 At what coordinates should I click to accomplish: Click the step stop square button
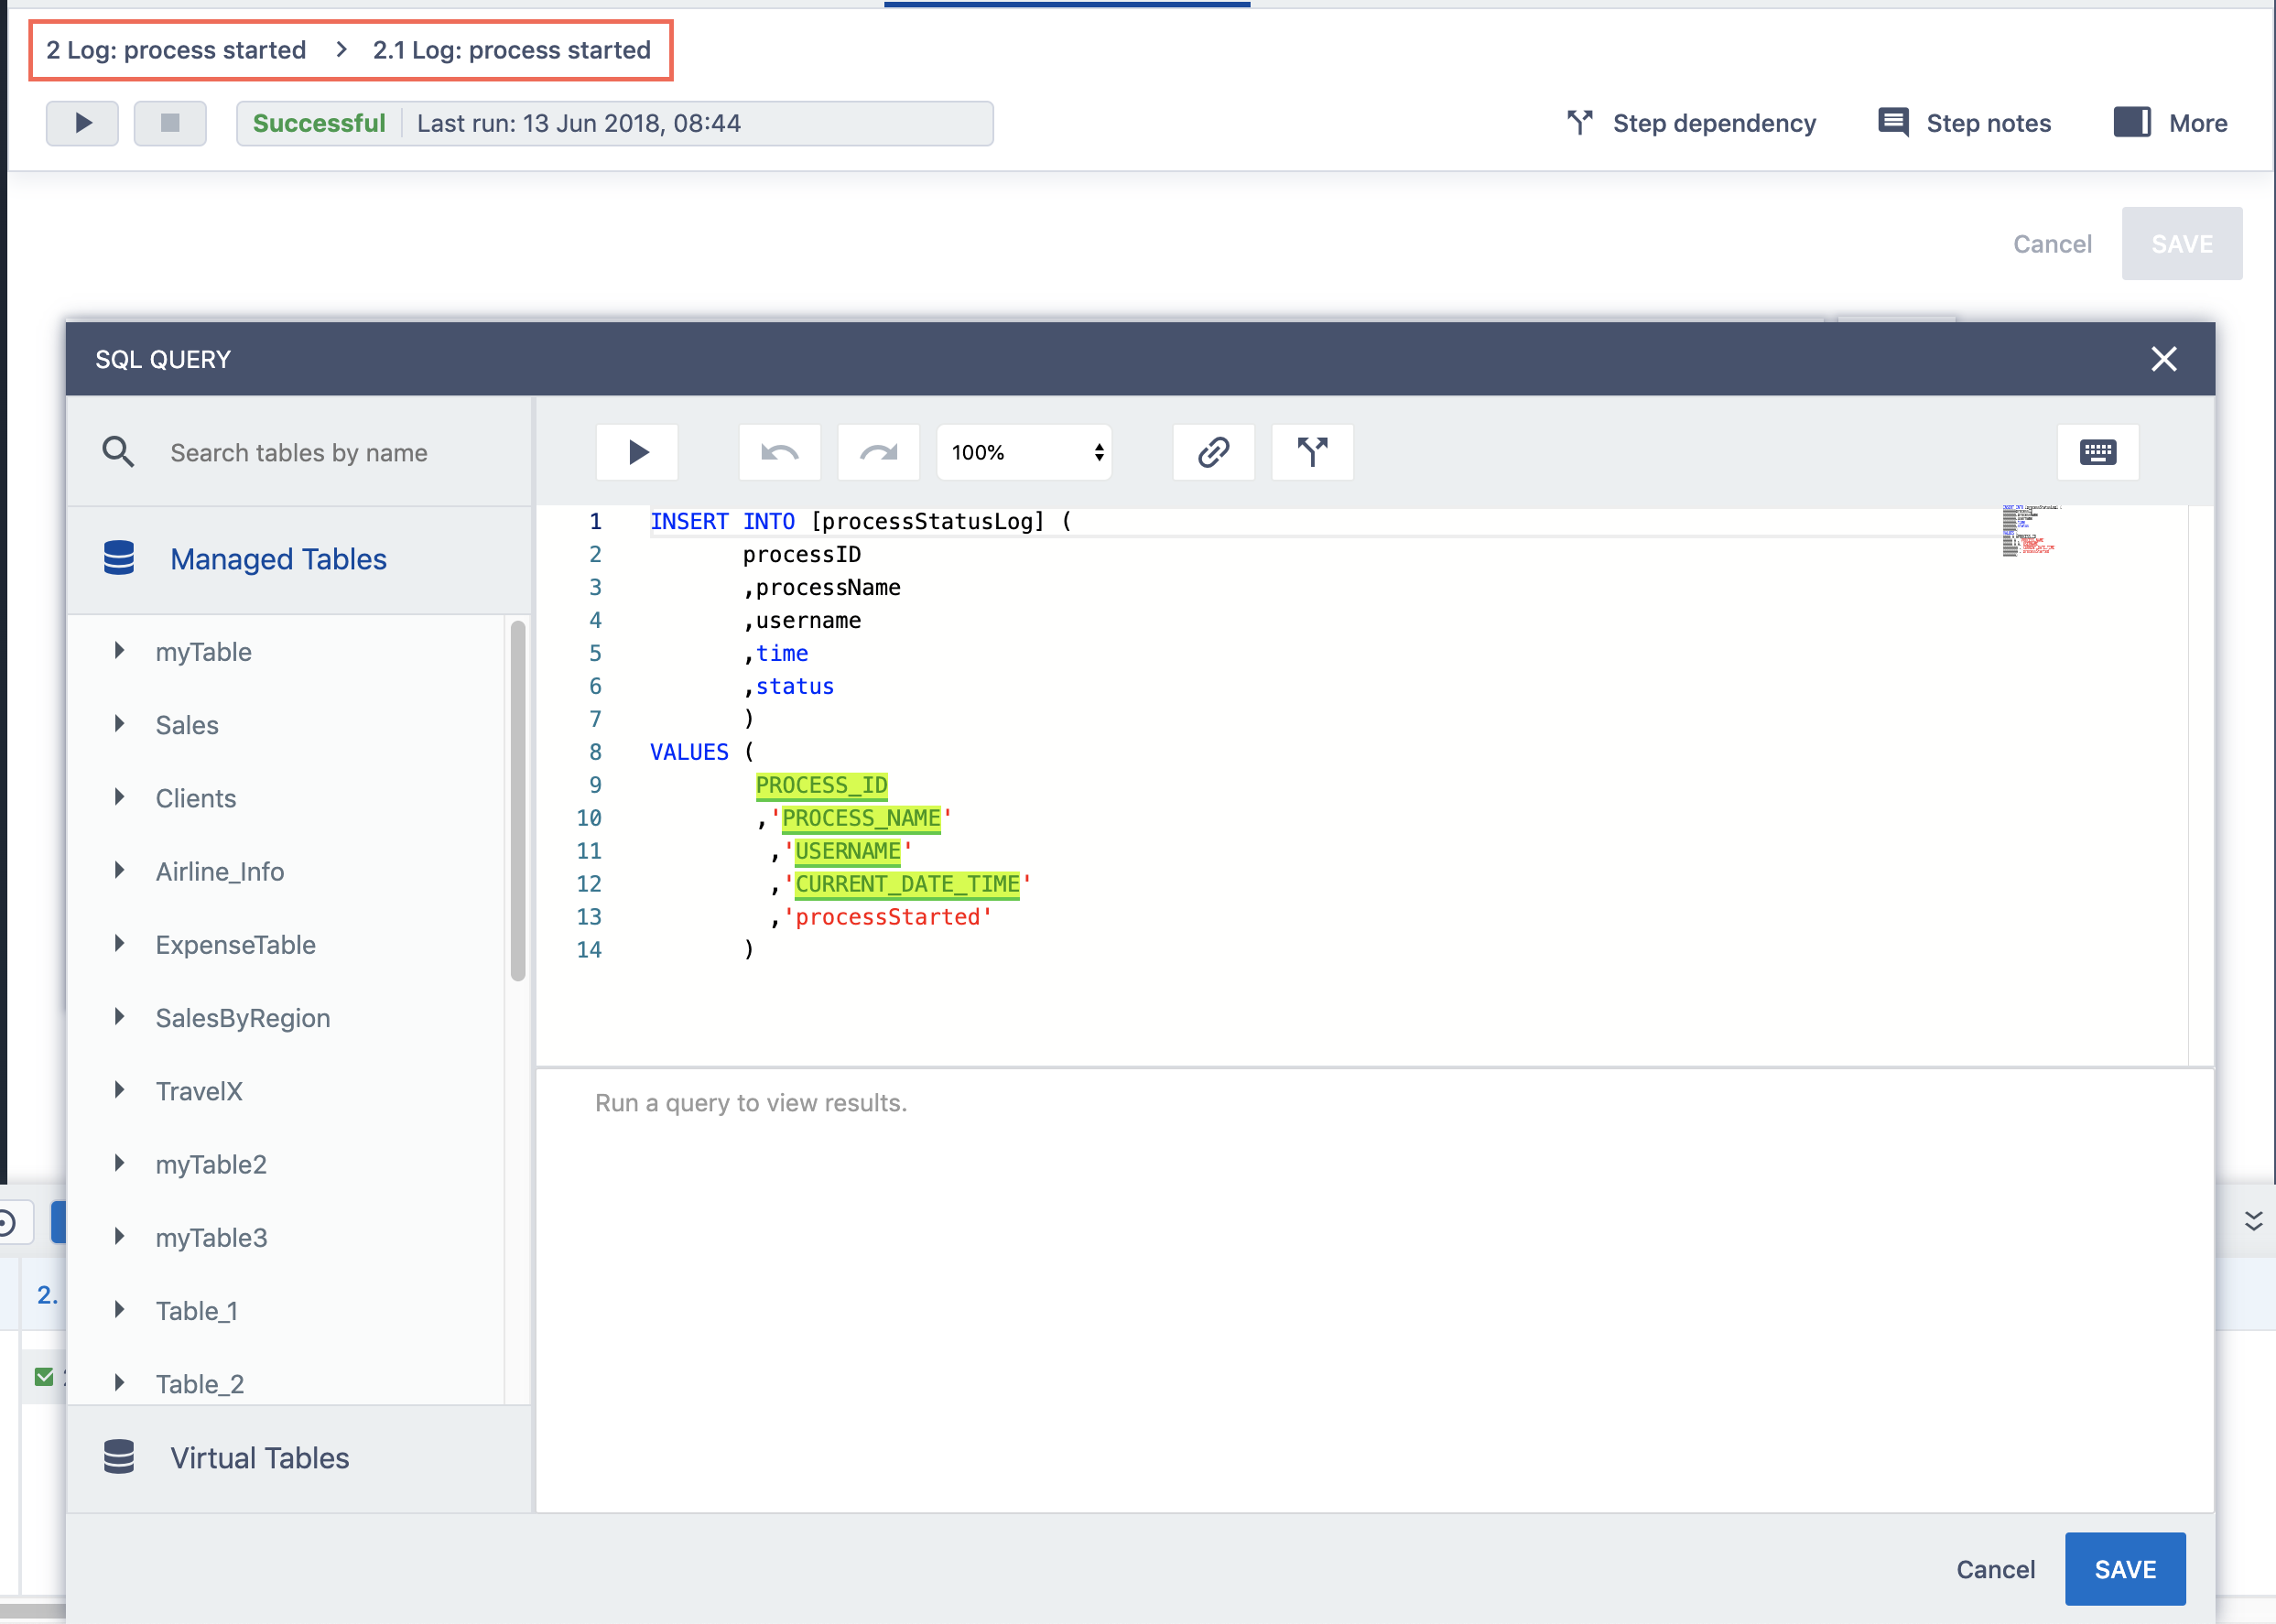(x=170, y=123)
